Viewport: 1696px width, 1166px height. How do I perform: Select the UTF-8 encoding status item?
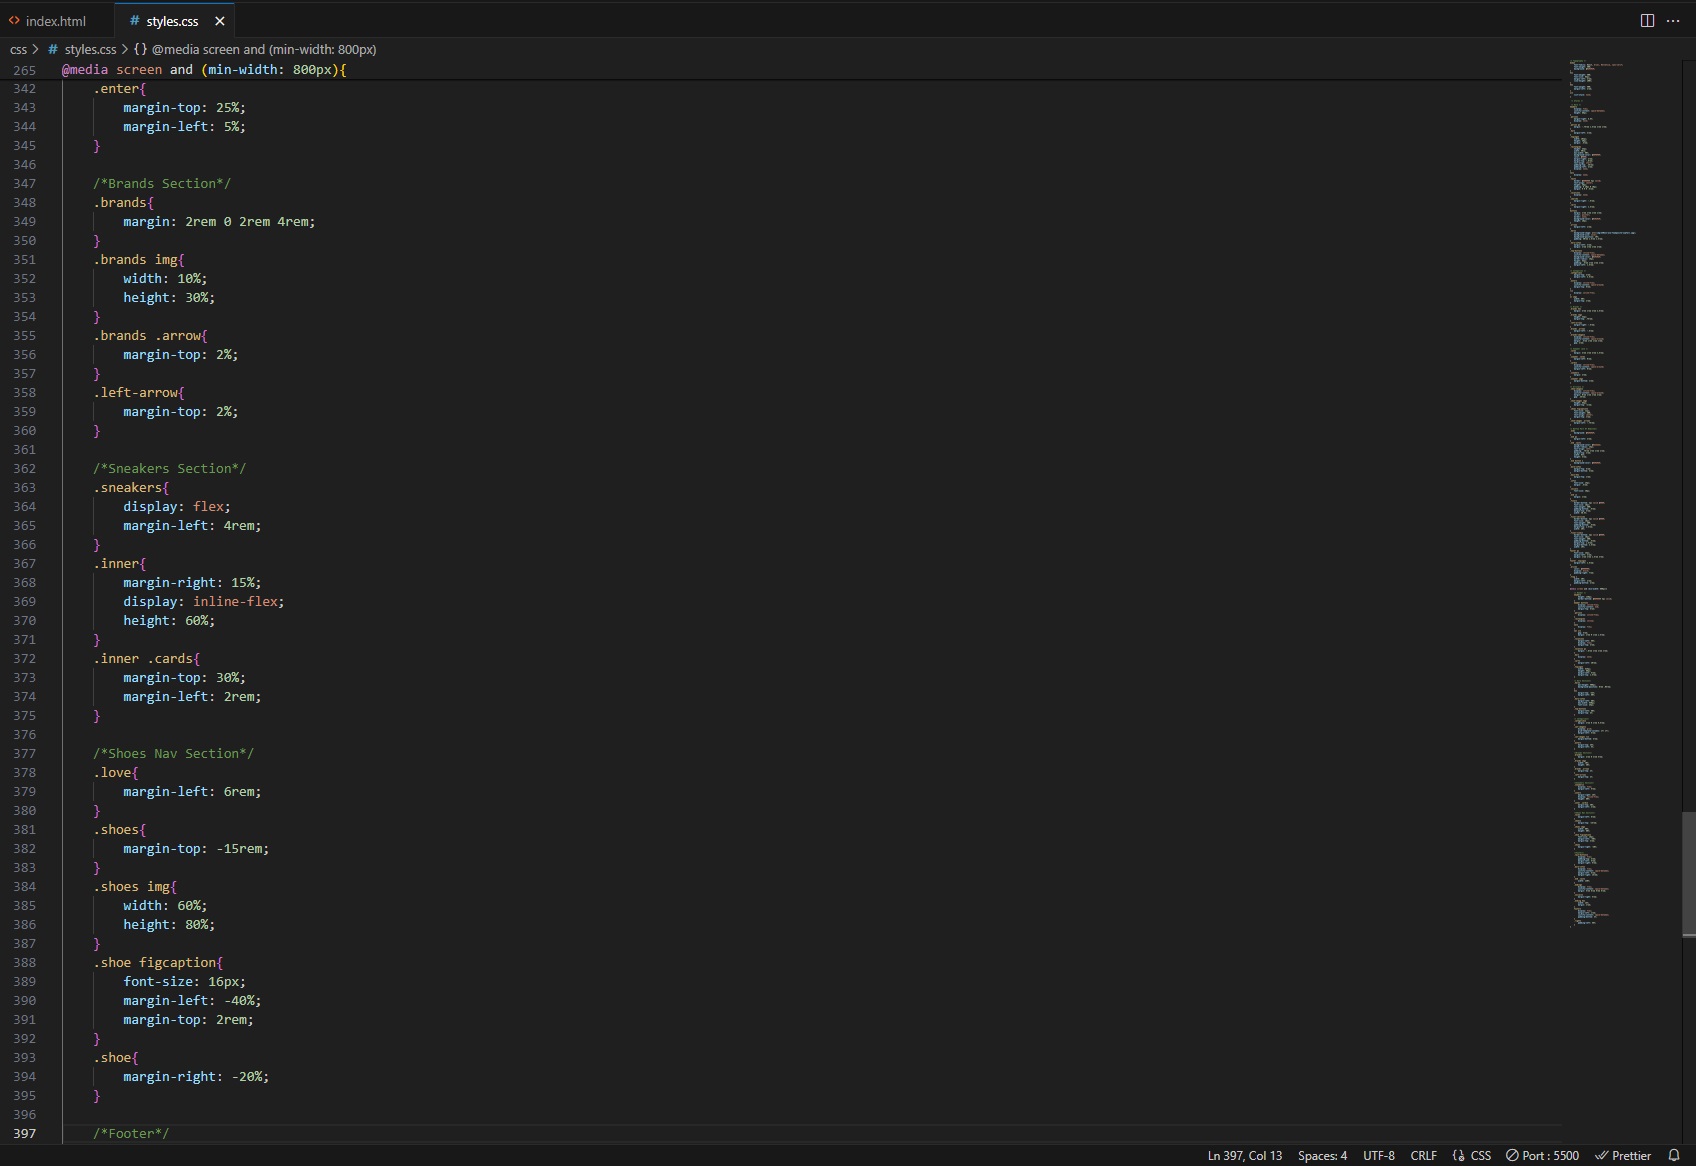[x=1378, y=1155]
